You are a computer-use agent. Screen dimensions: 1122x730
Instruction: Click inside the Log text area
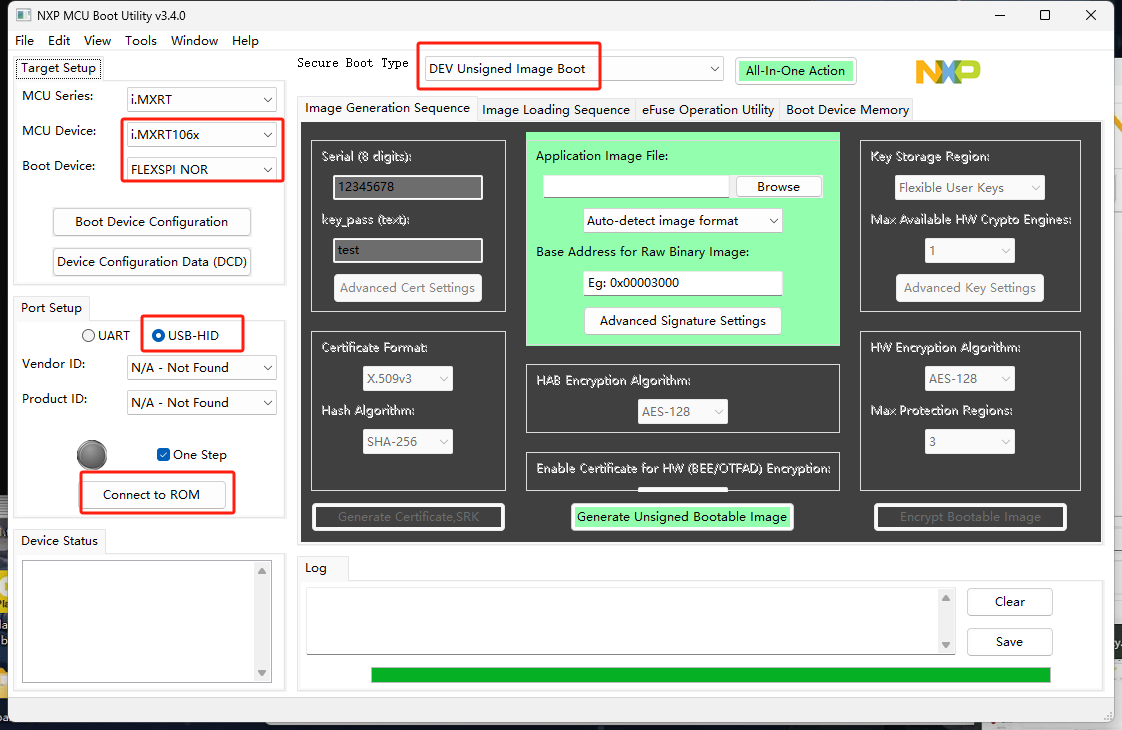[623, 620]
